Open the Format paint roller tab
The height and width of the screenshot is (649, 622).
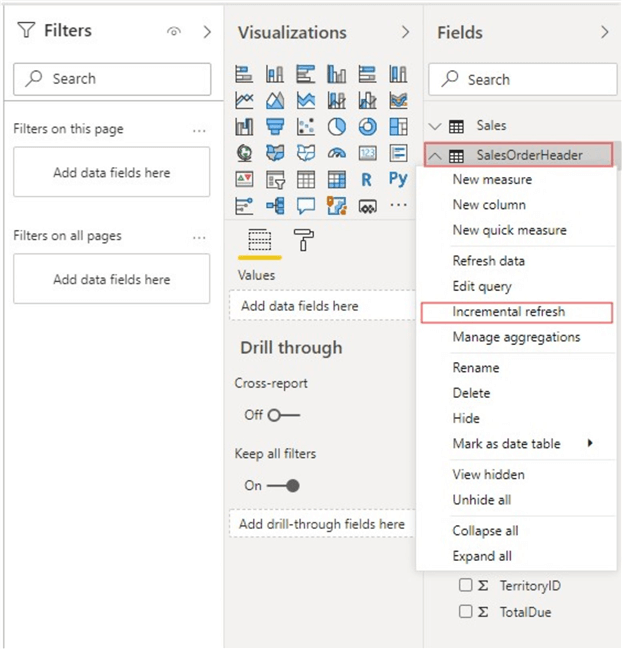[303, 239]
